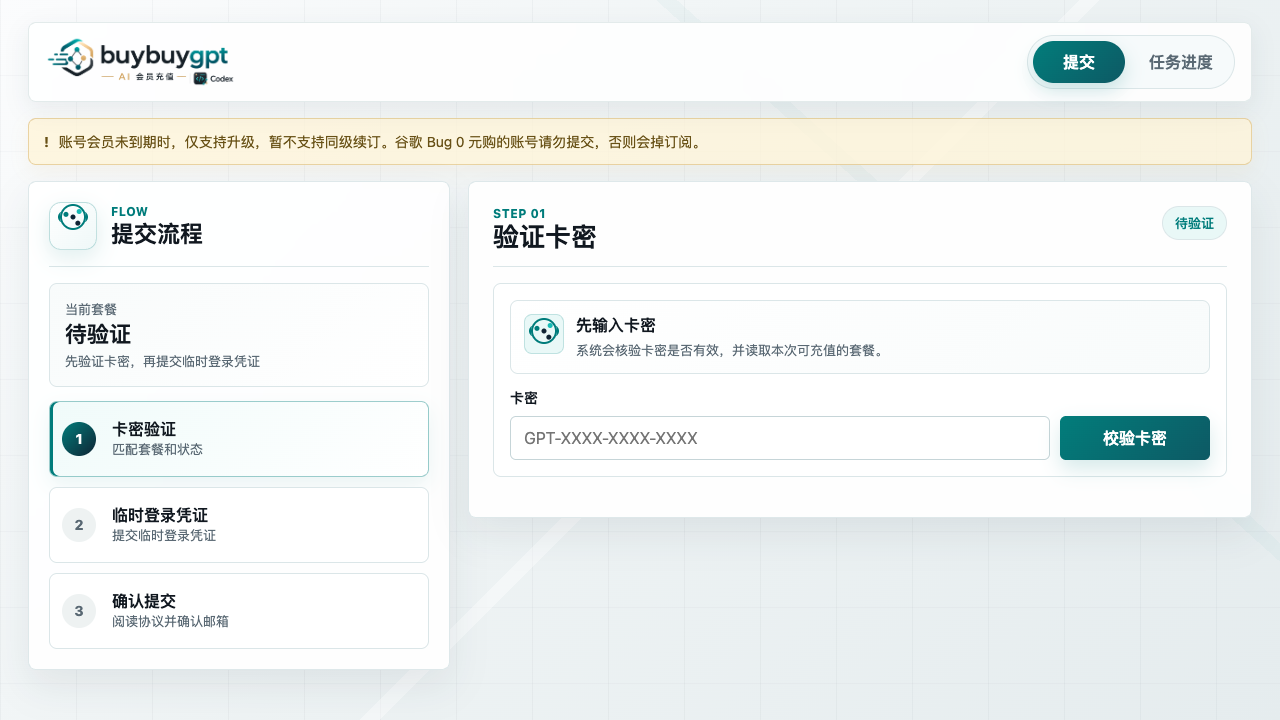Click the number 1 step circle
Viewport: 1280px width, 720px height.
pos(79,439)
